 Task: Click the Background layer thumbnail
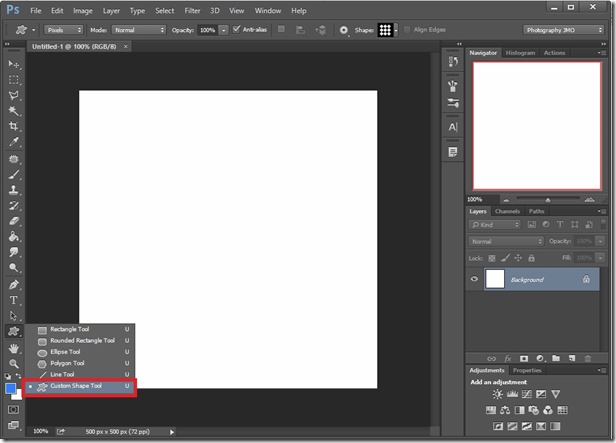tap(495, 279)
